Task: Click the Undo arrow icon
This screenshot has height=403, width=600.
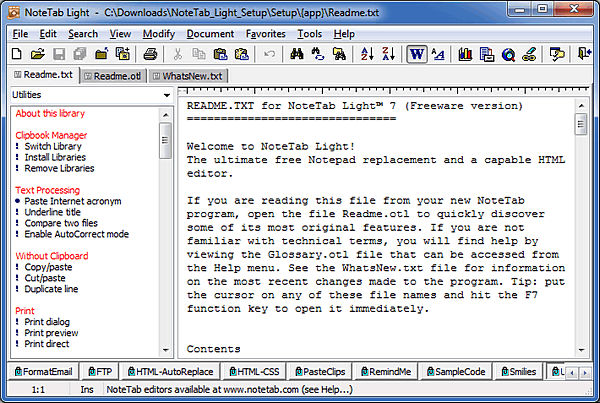Action: click(x=269, y=54)
